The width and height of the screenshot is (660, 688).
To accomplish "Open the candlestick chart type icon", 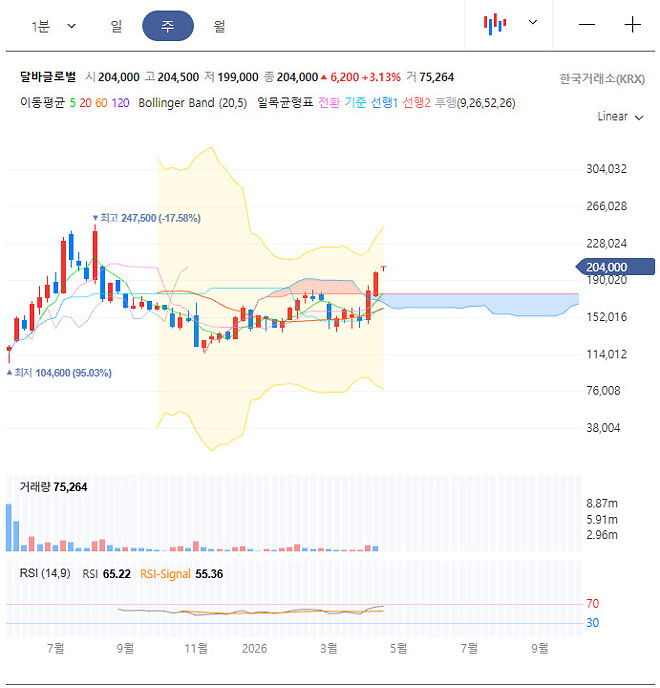I will point(495,24).
